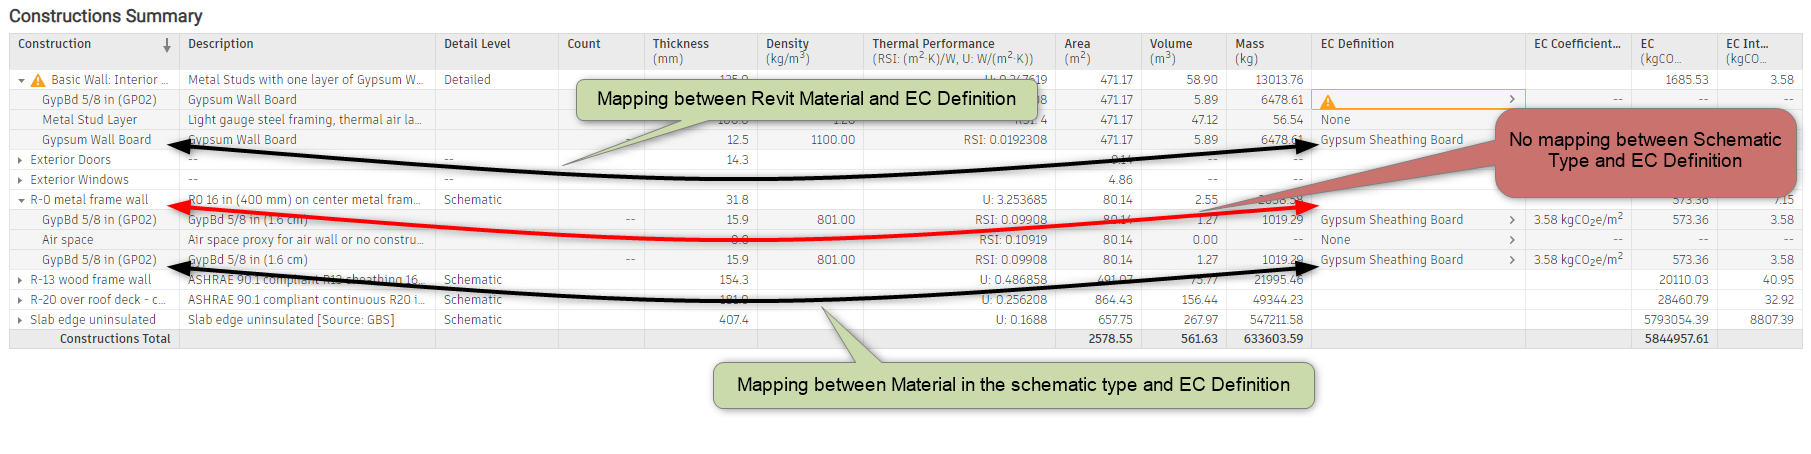
Task: Click the volume value 58.90
Action: pyautogui.click(x=1202, y=80)
